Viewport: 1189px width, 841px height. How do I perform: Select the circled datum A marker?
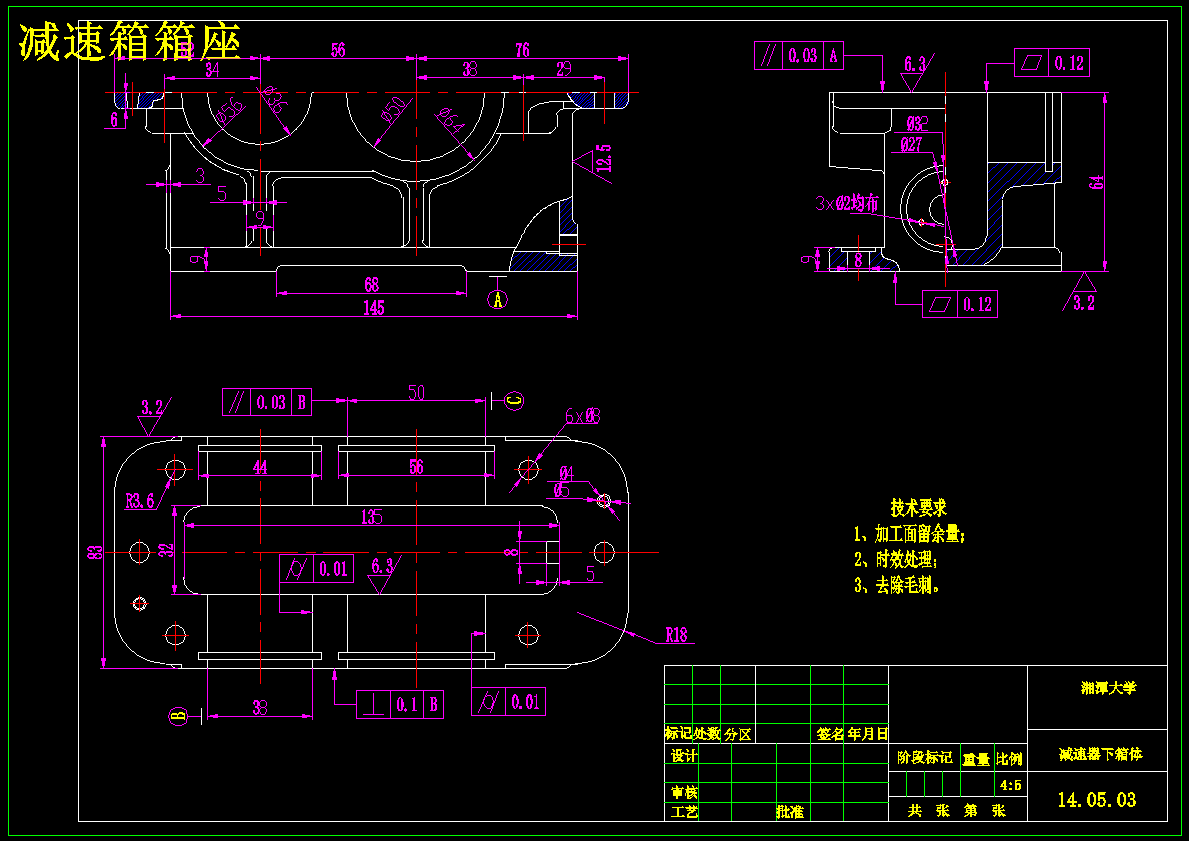(x=498, y=300)
